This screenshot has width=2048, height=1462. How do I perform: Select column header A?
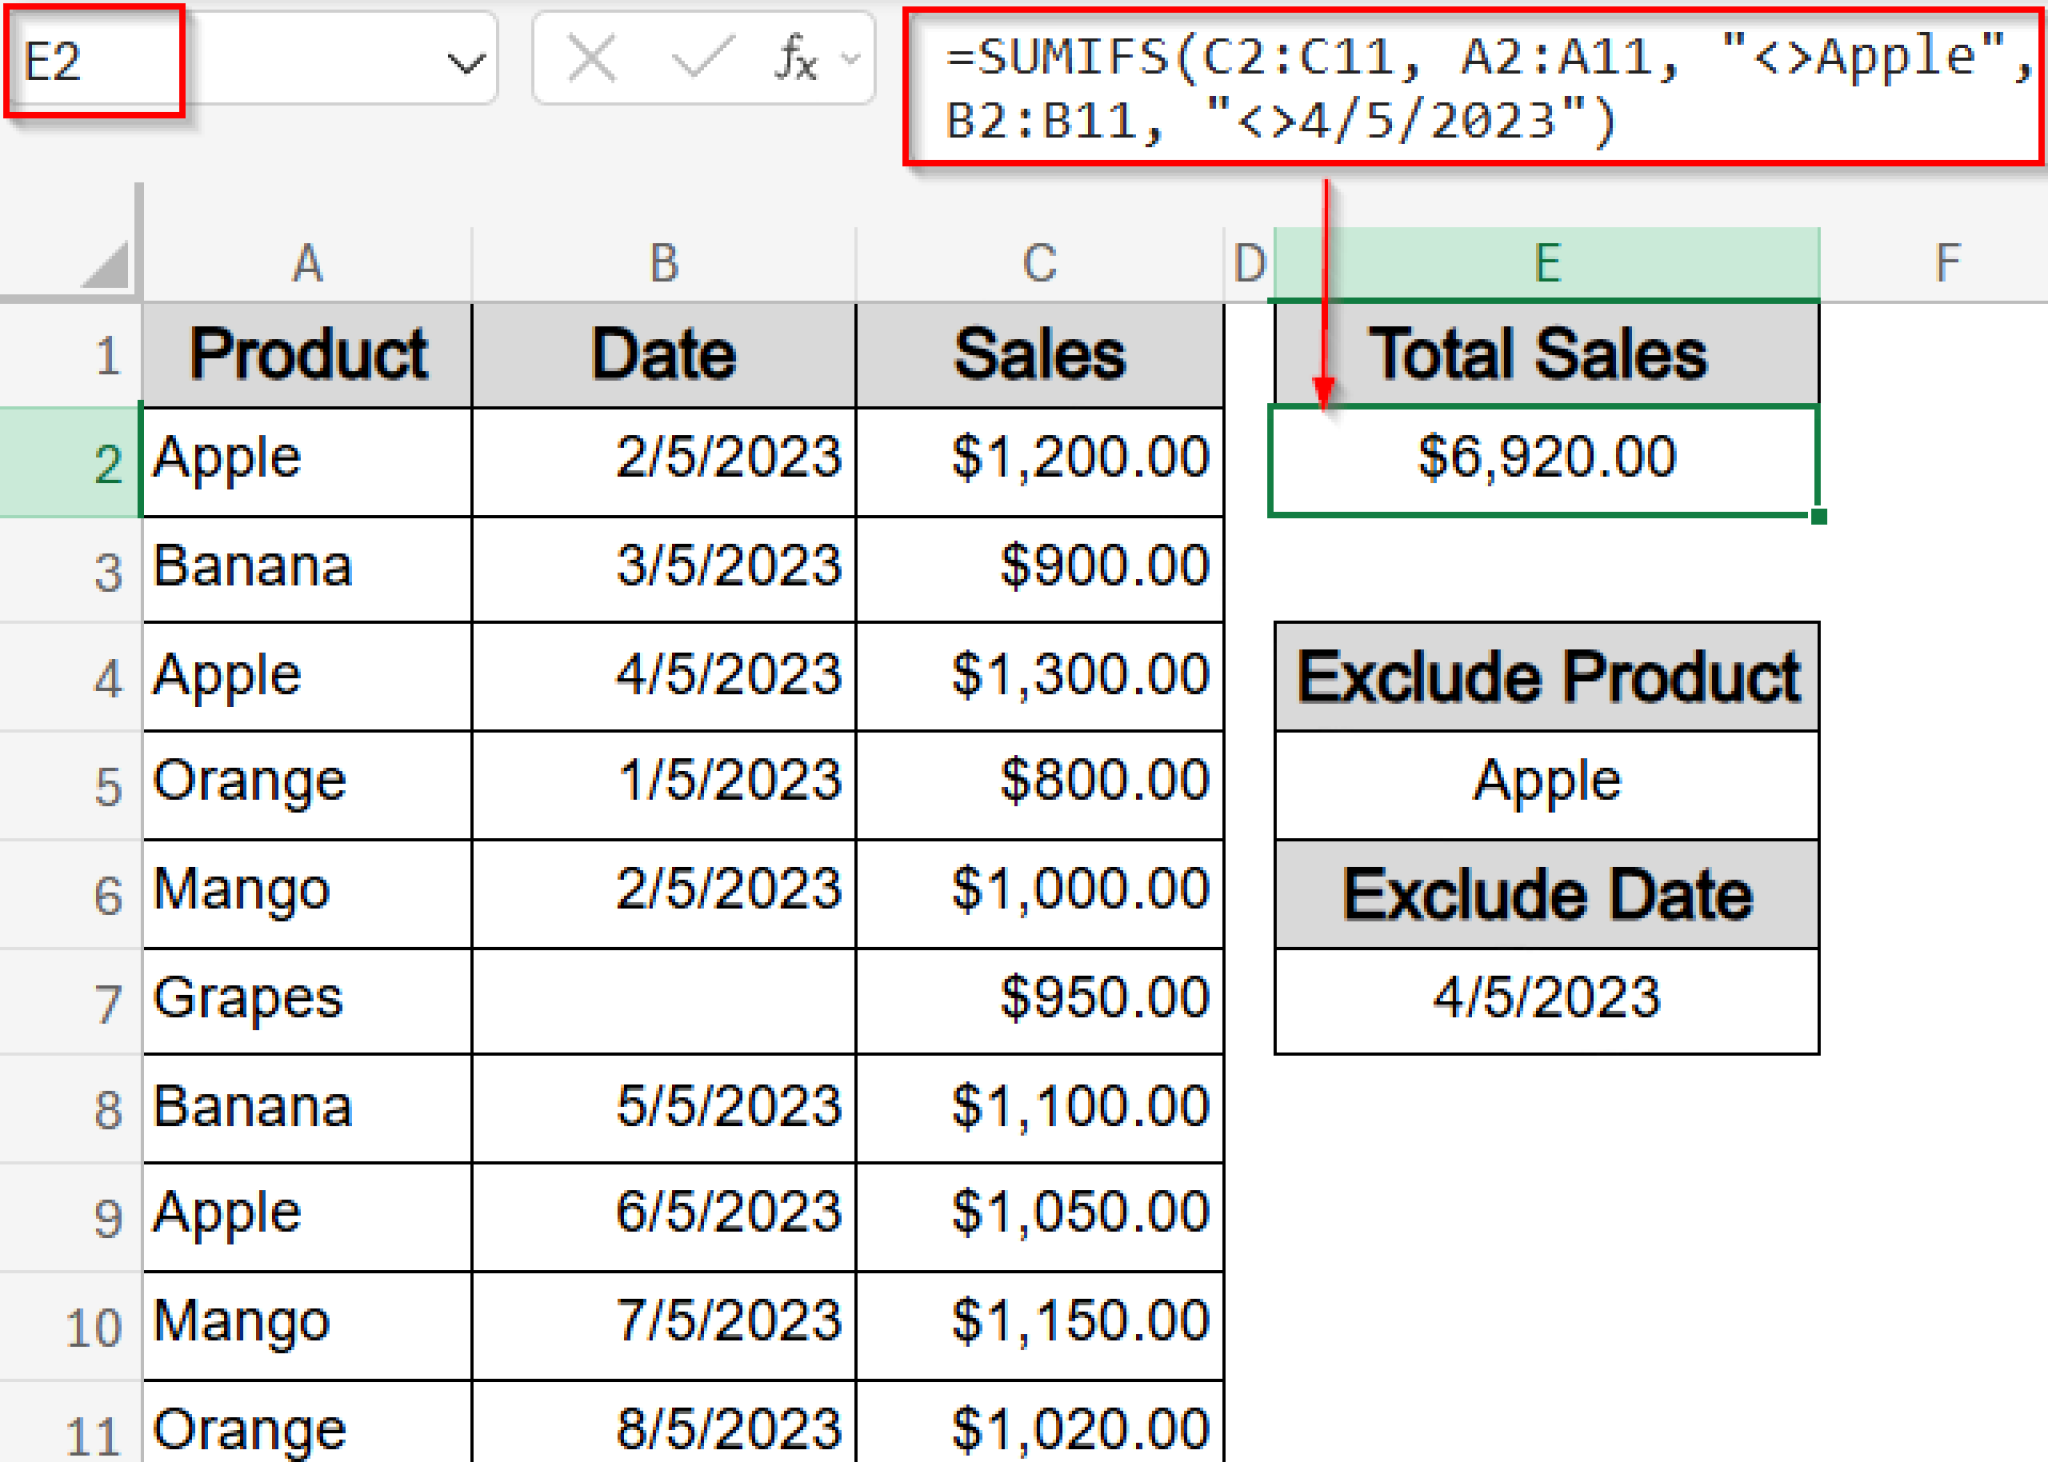(306, 262)
